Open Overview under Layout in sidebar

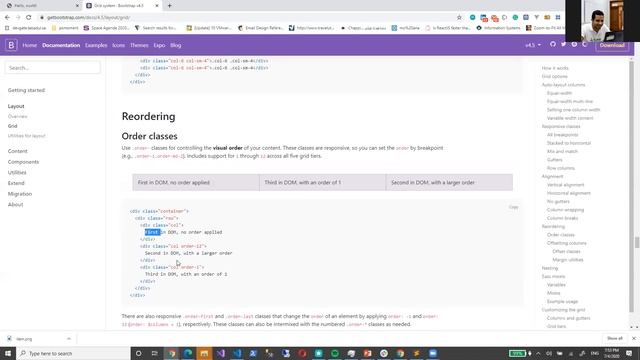(18, 116)
